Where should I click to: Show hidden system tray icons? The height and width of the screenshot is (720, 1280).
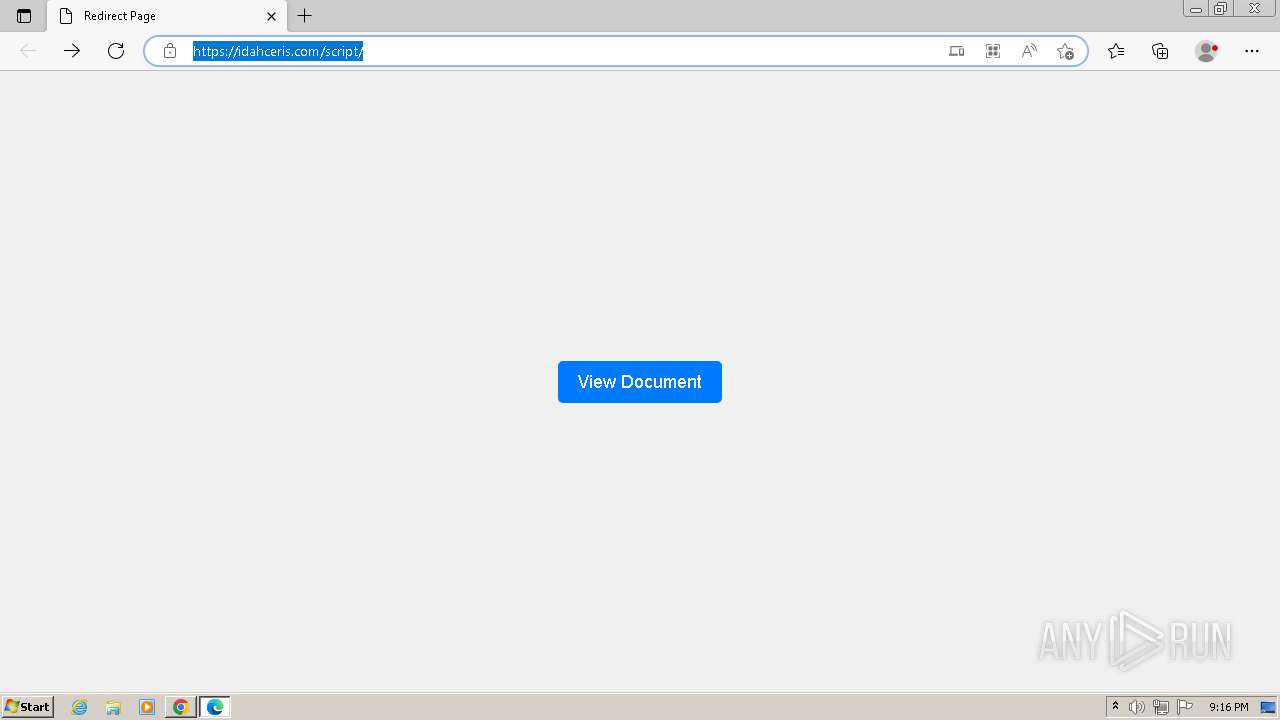(1115, 707)
